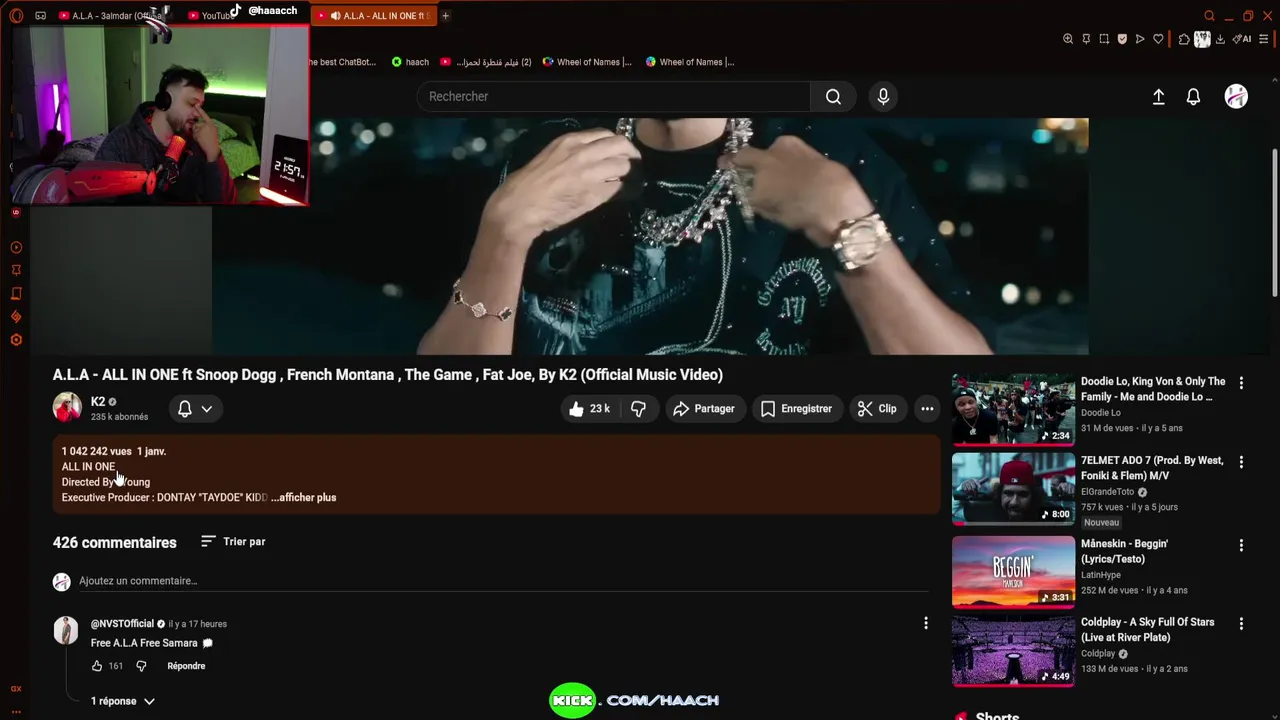The height and width of the screenshot is (720, 1280).
Task: Open the profile picture extension icon in toolbar
Action: click(x=1202, y=39)
